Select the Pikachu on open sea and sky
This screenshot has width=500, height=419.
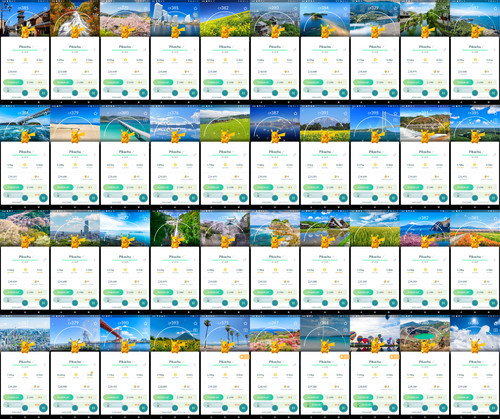pos(125,241)
